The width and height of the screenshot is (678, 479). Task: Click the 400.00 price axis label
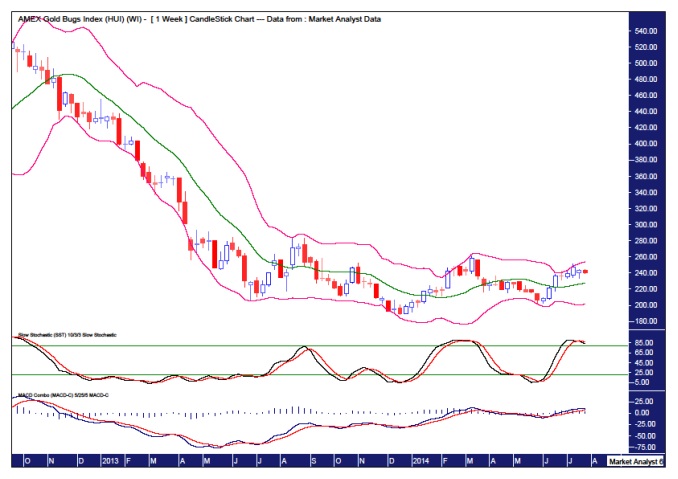pyautogui.click(x=646, y=144)
